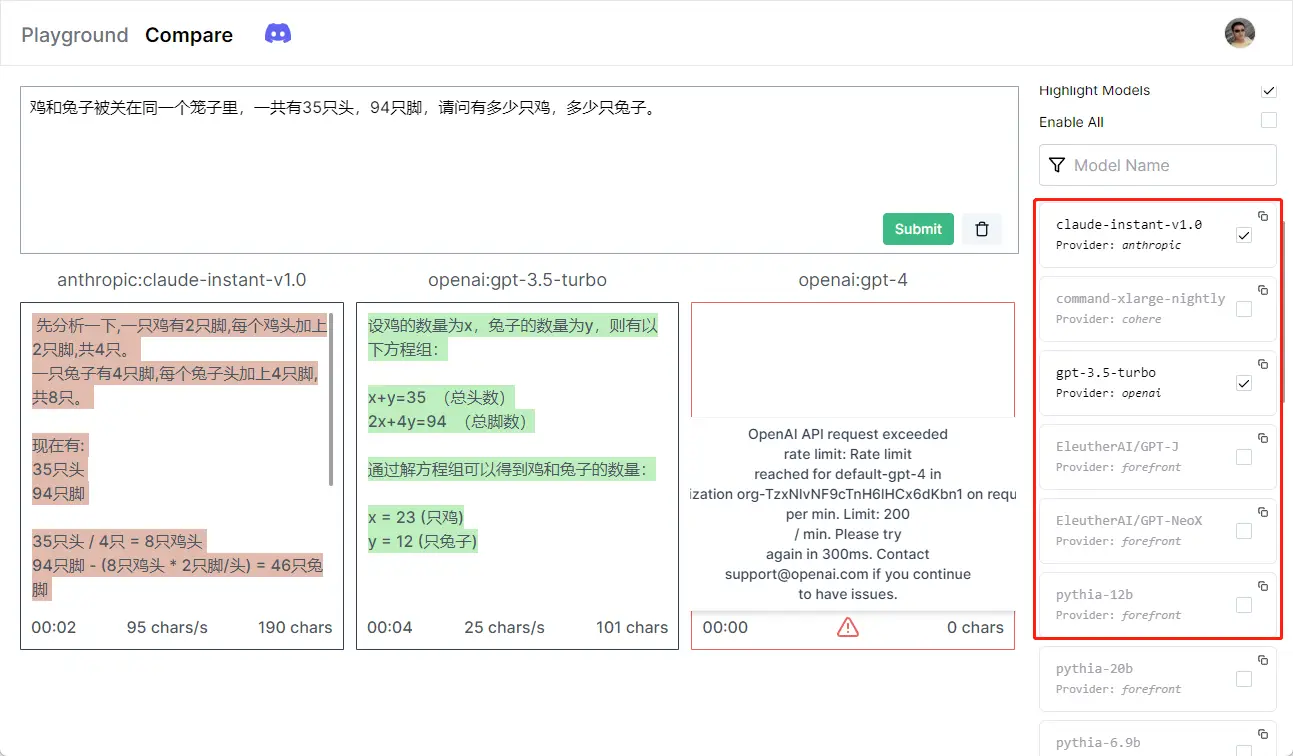Click the 'Highlight Models' label
The height and width of the screenshot is (756, 1293).
[1094, 90]
